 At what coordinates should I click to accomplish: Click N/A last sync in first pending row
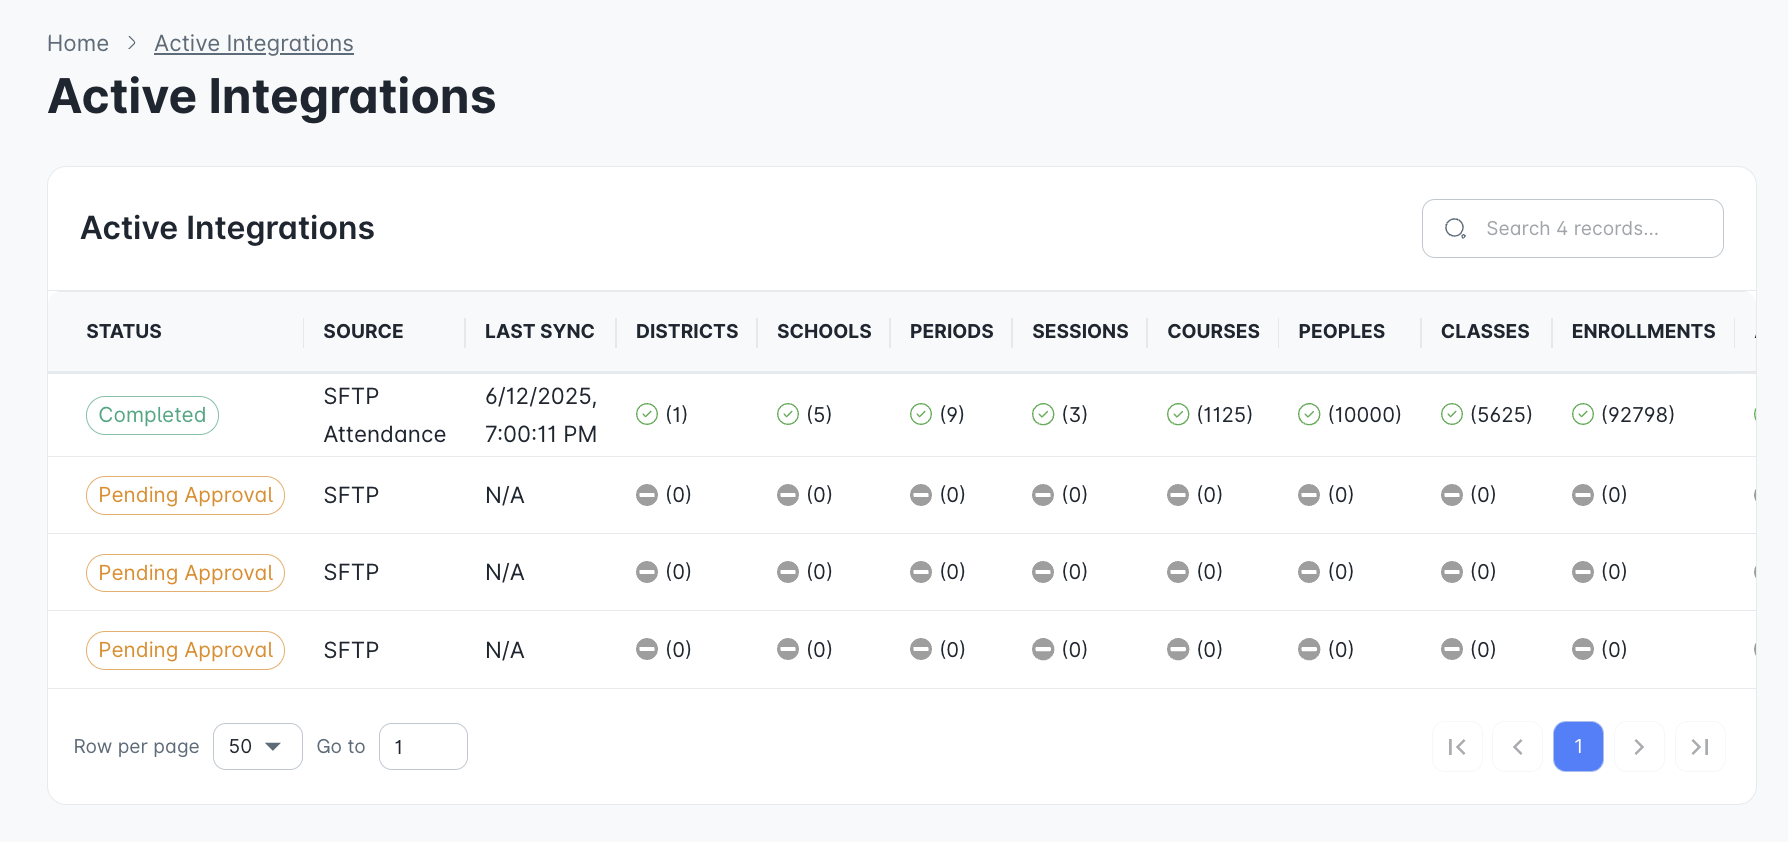505,495
